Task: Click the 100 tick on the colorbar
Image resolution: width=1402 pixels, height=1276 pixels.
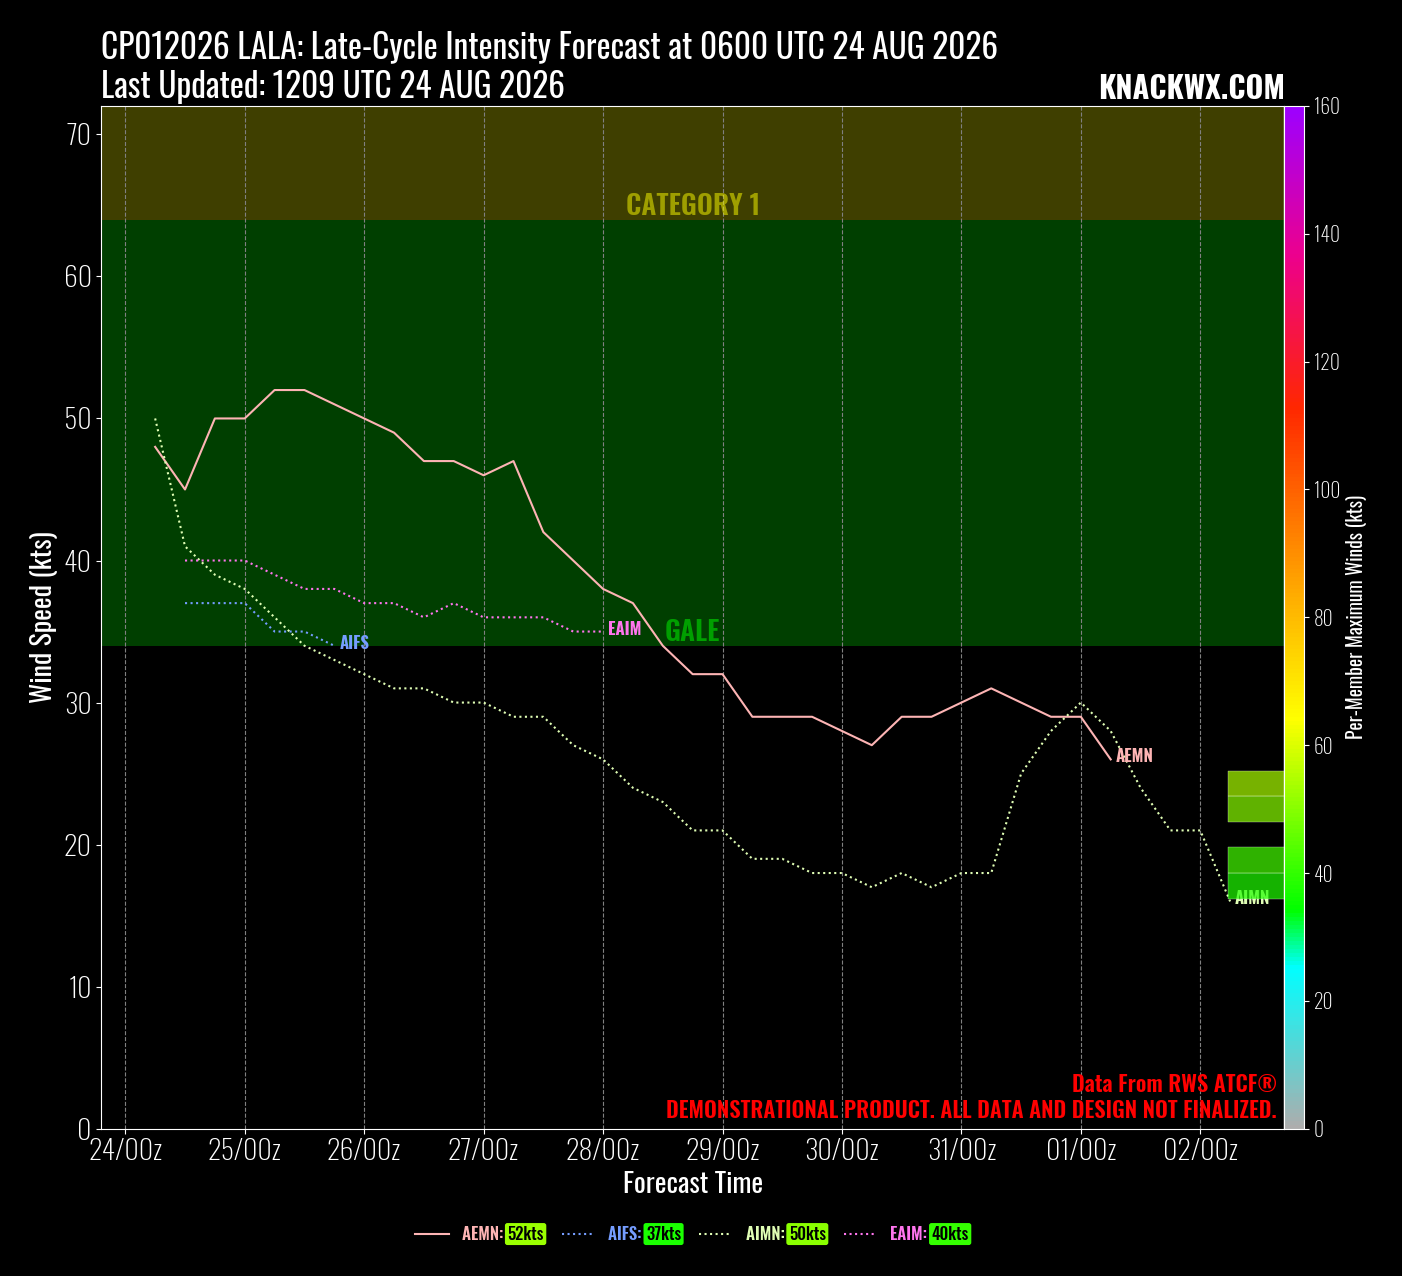Action: [1326, 490]
